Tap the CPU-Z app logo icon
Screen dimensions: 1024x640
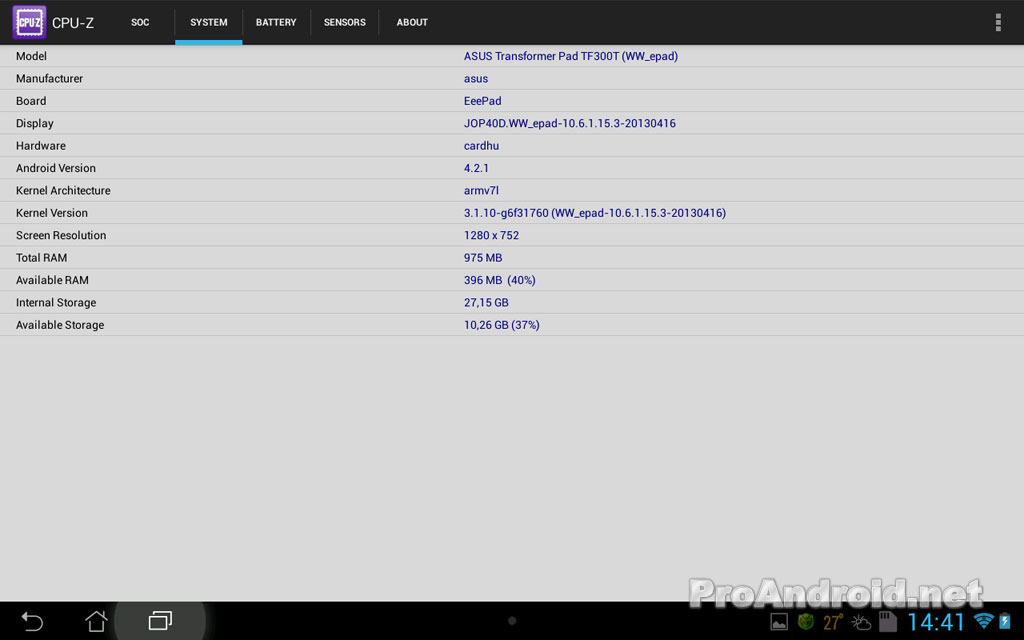pos(29,22)
